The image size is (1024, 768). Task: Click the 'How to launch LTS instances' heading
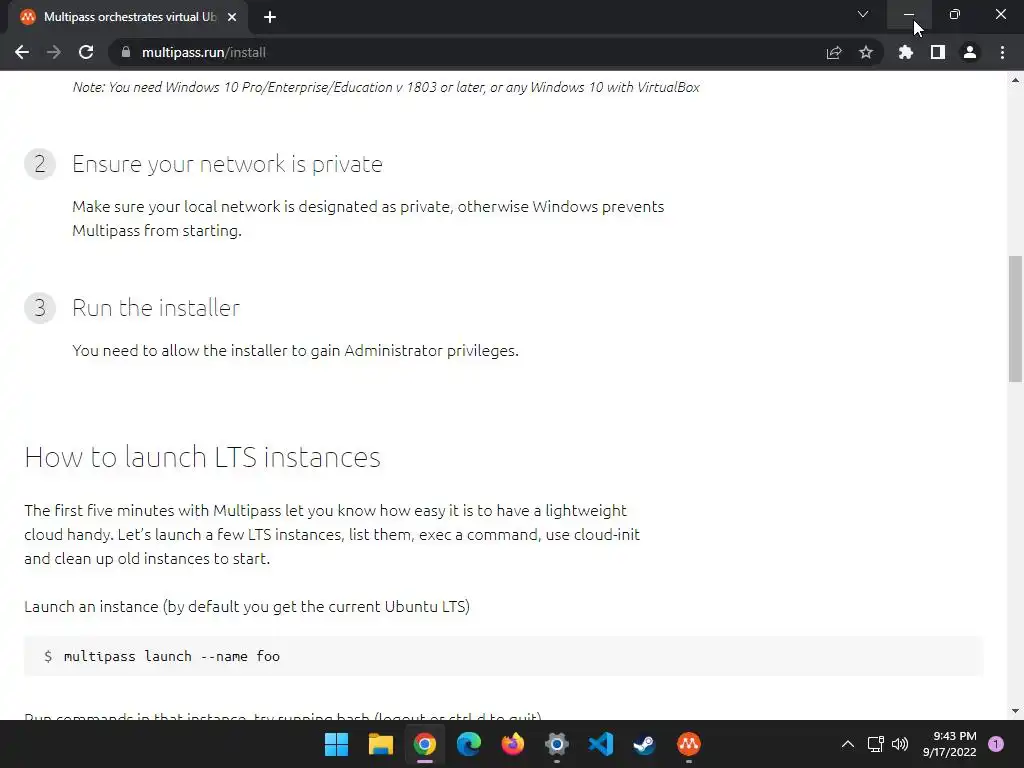pyautogui.click(x=202, y=457)
